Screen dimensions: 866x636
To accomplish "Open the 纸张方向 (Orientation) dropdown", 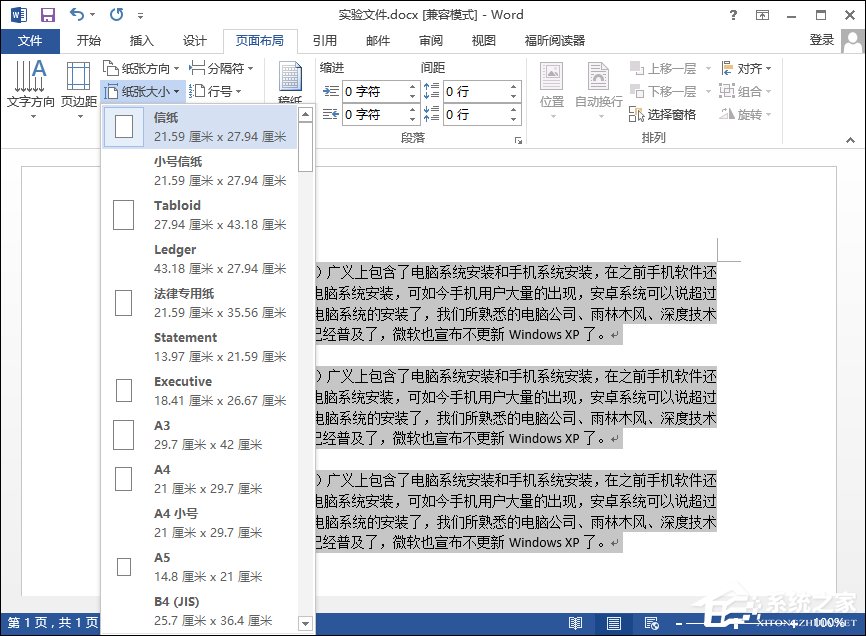I will 143,68.
